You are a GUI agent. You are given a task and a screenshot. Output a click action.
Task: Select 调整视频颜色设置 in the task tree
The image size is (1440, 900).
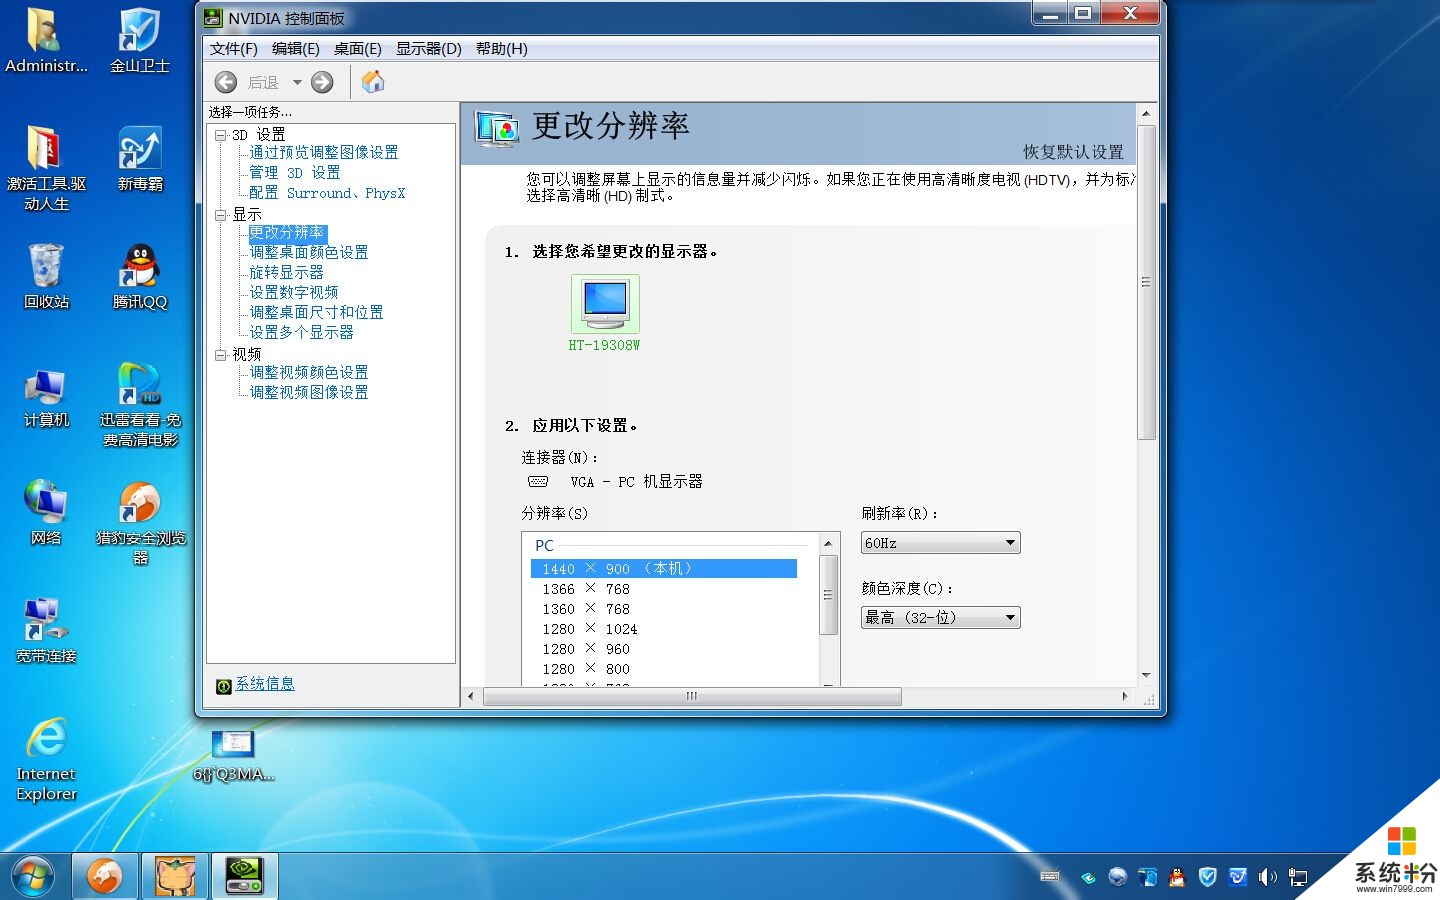[x=309, y=372]
